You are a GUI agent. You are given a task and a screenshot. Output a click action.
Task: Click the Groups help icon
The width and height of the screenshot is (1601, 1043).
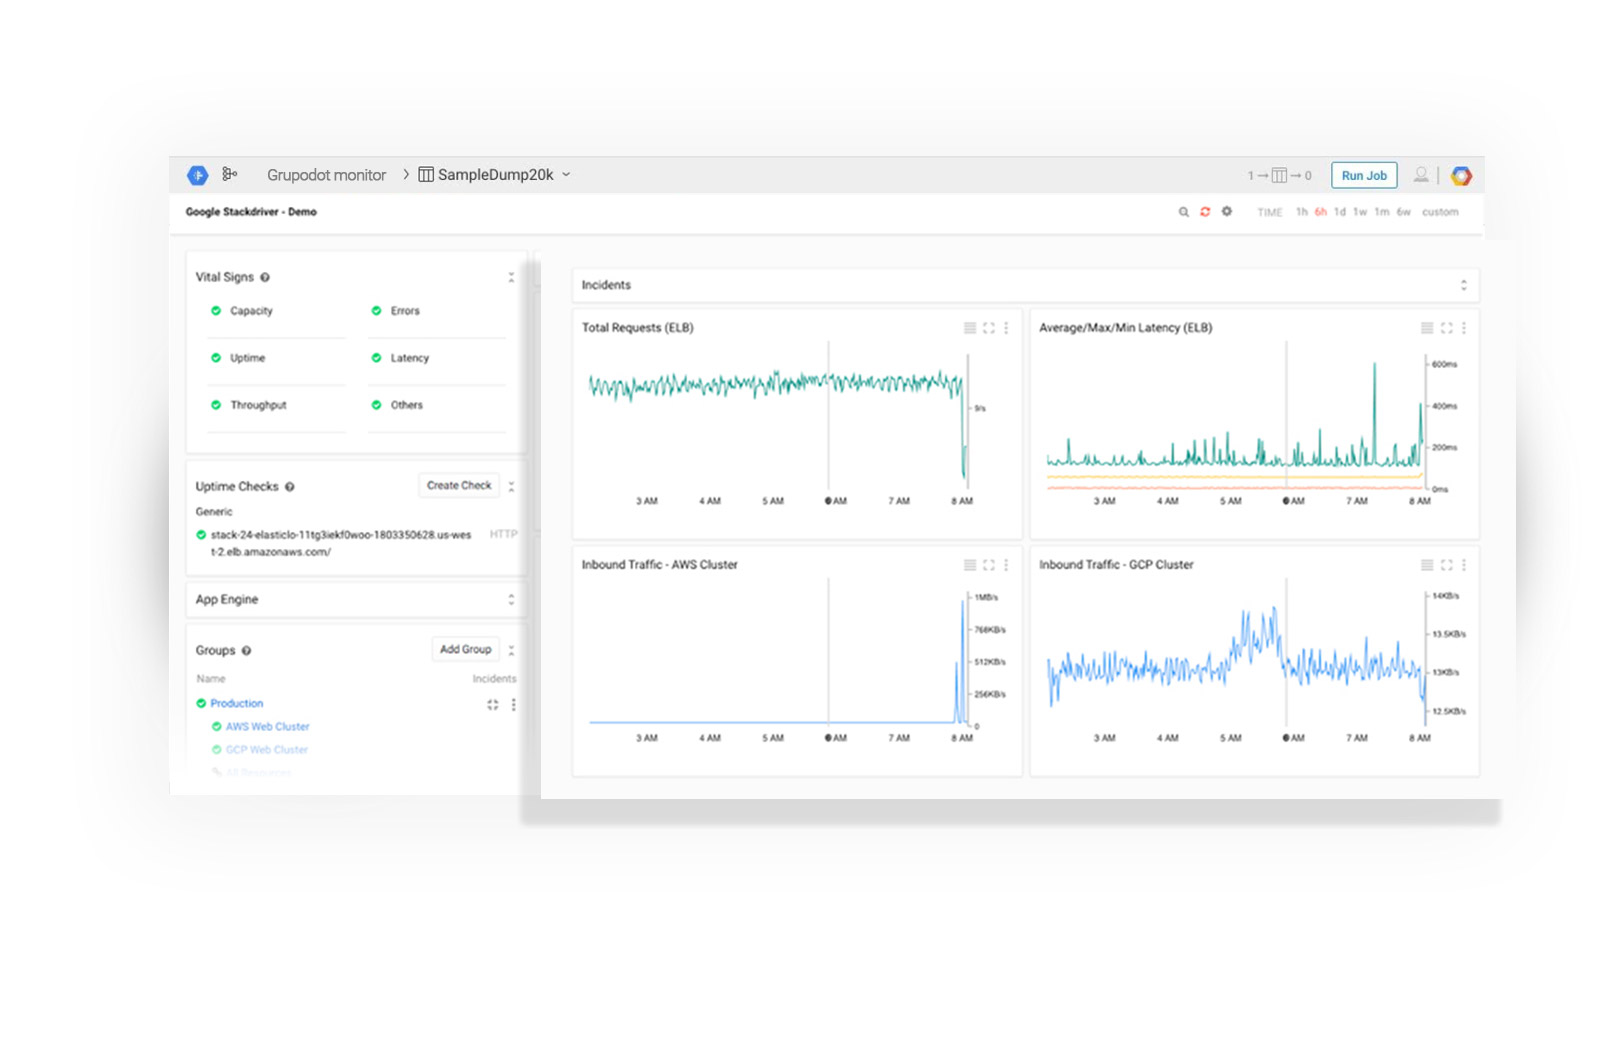(x=246, y=651)
